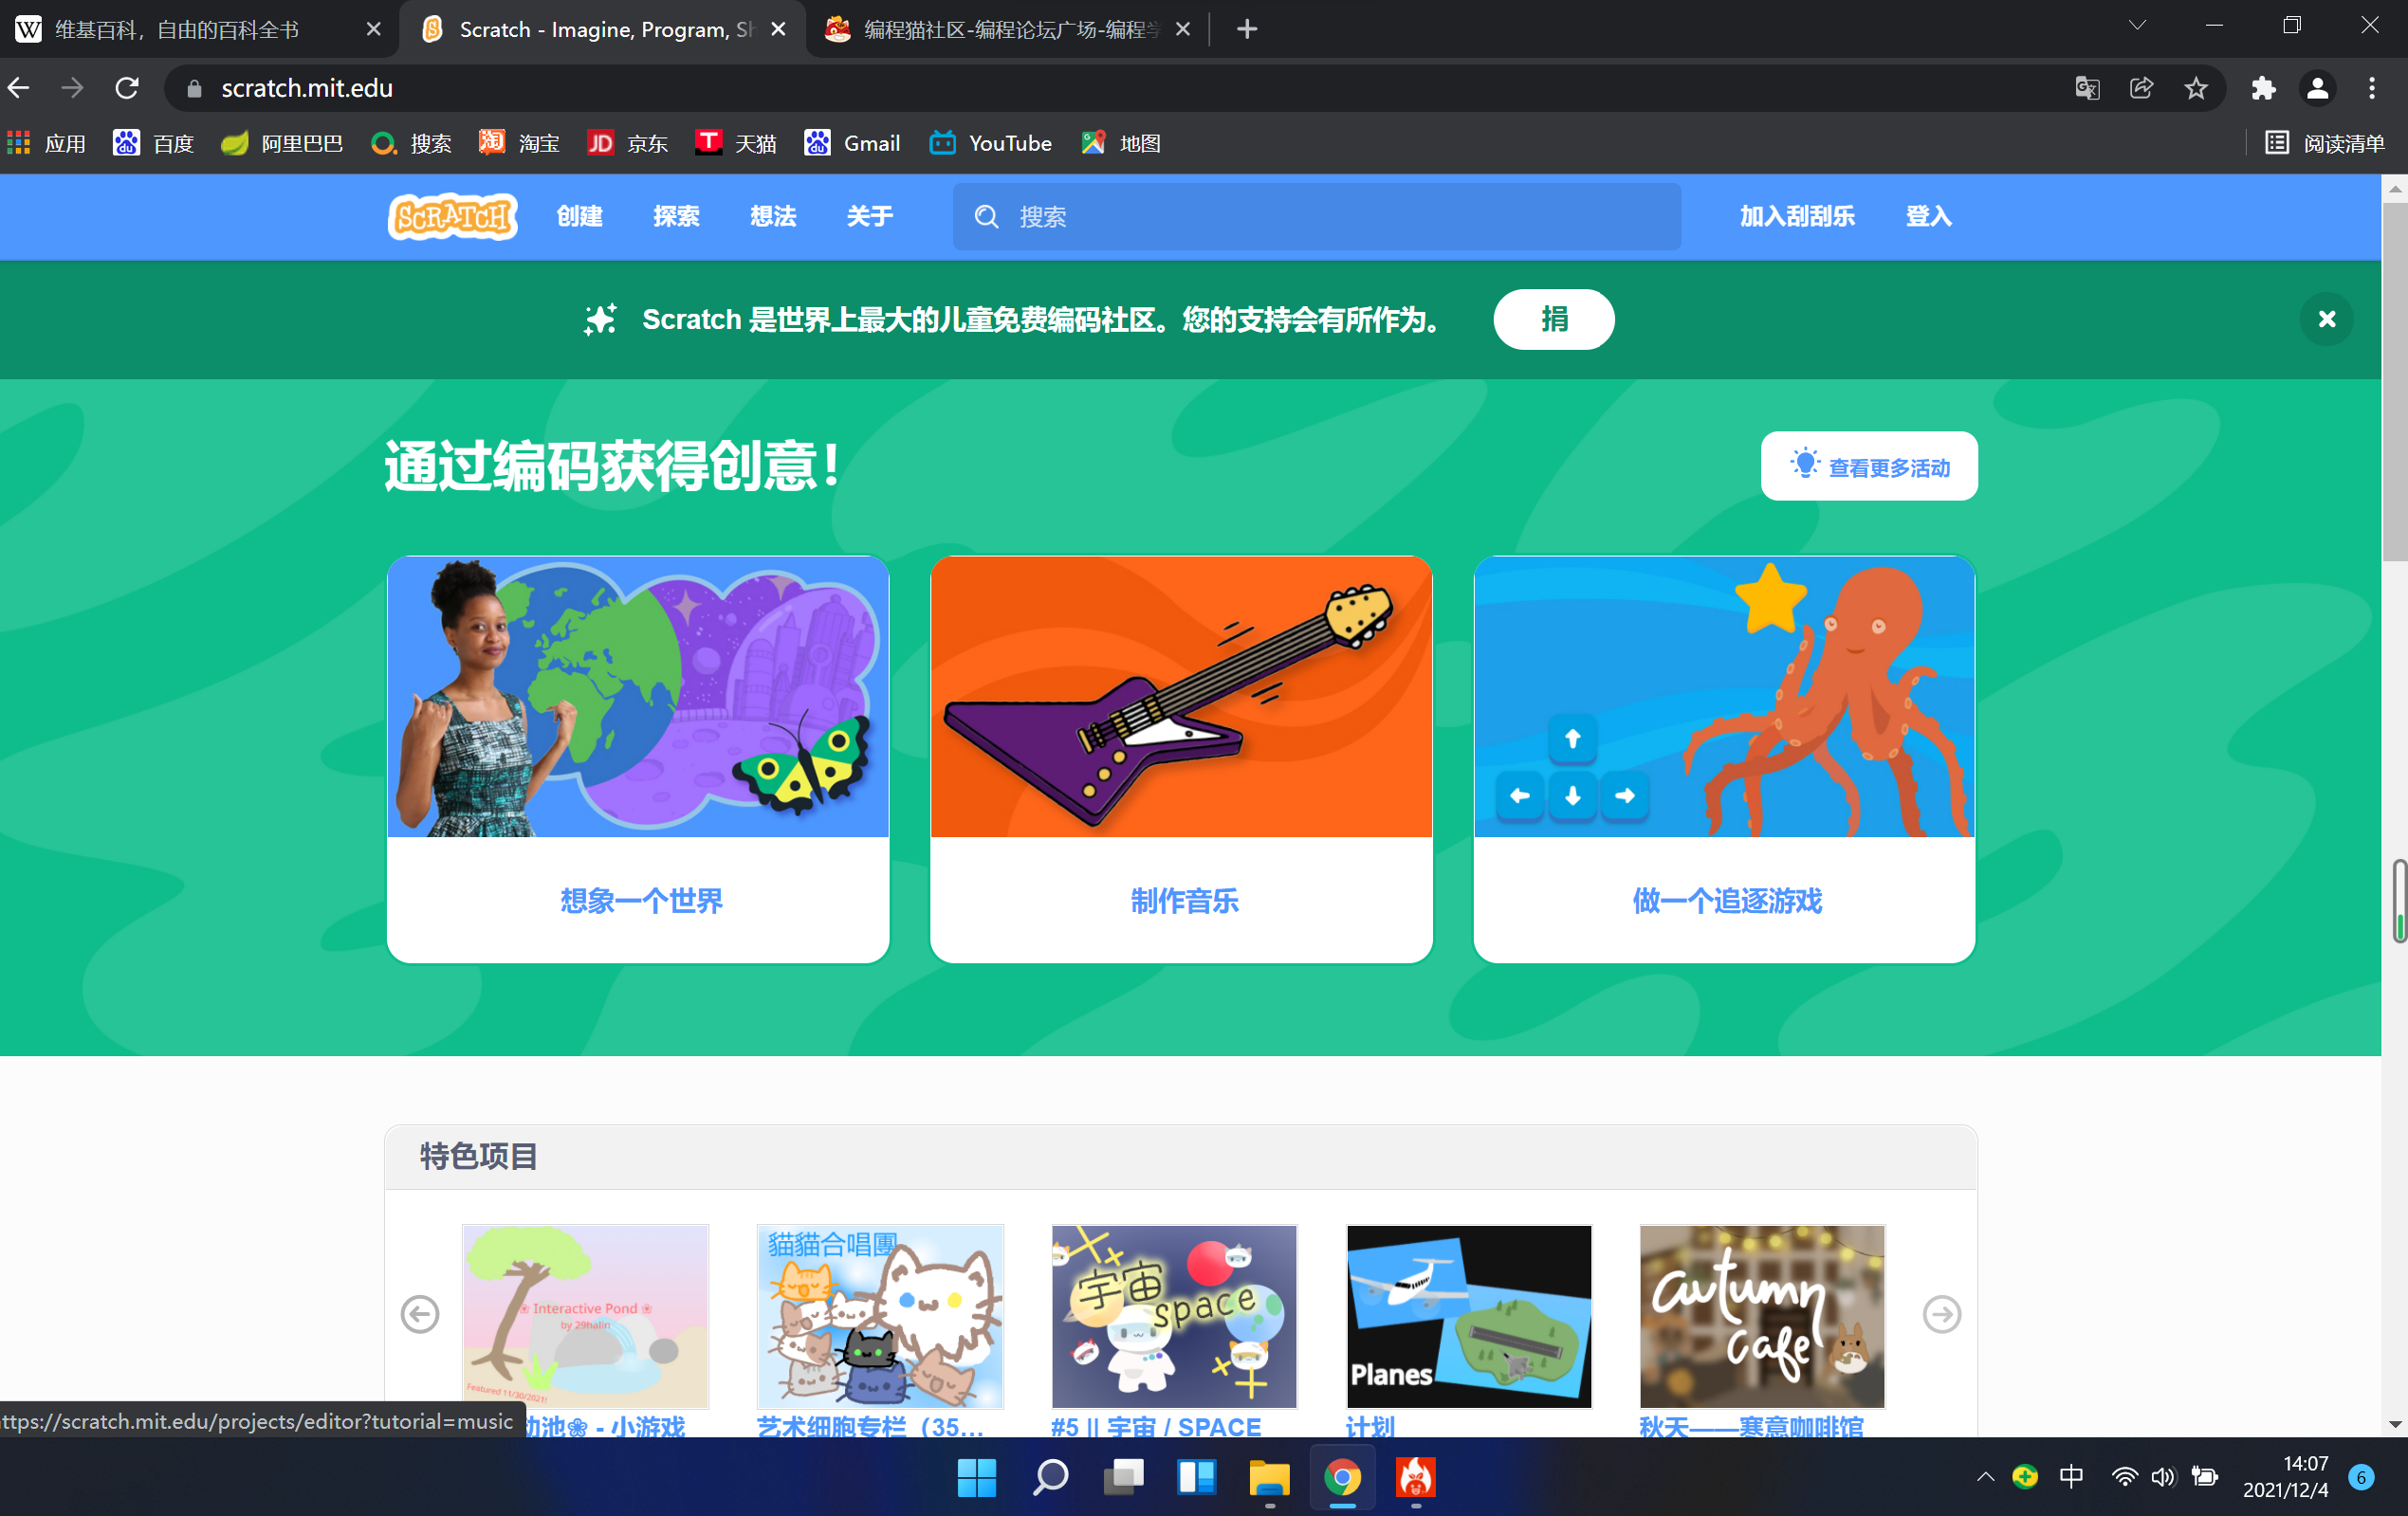Image resolution: width=2408 pixels, height=1516 pixels.
Task: Open the 阅读清单 reading list
Action: [2325, 143]
